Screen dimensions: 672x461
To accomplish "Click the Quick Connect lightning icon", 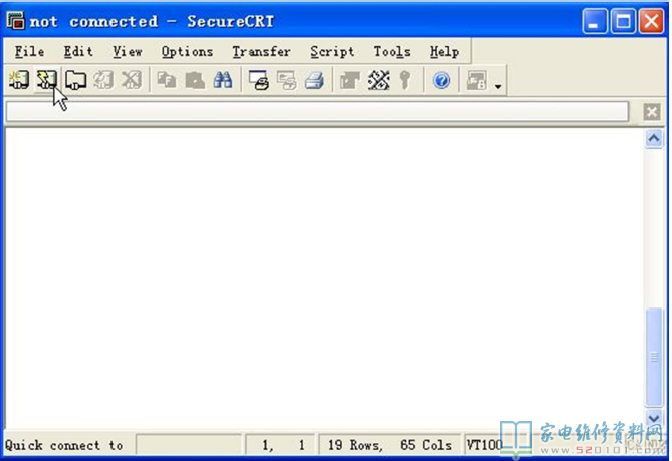I will click(46, 80).
